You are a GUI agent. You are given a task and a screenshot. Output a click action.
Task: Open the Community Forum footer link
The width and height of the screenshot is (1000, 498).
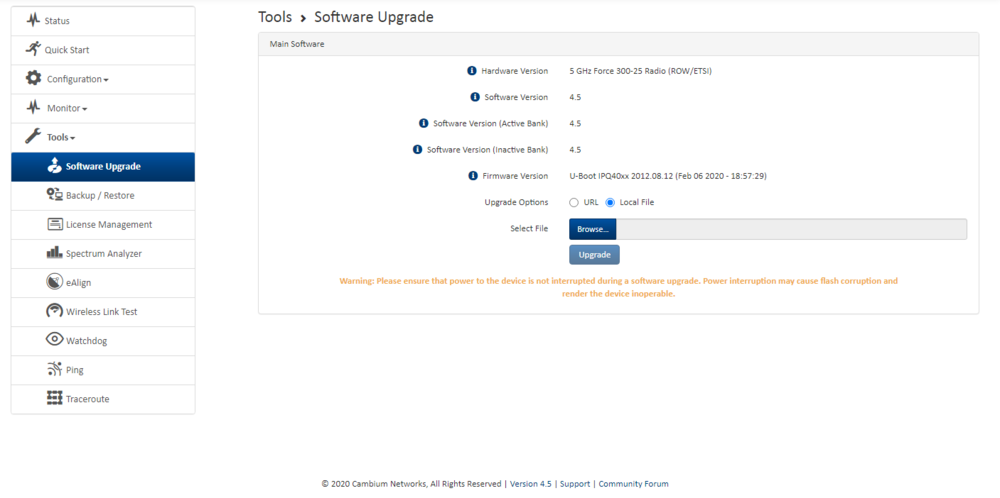coord(633,484)
